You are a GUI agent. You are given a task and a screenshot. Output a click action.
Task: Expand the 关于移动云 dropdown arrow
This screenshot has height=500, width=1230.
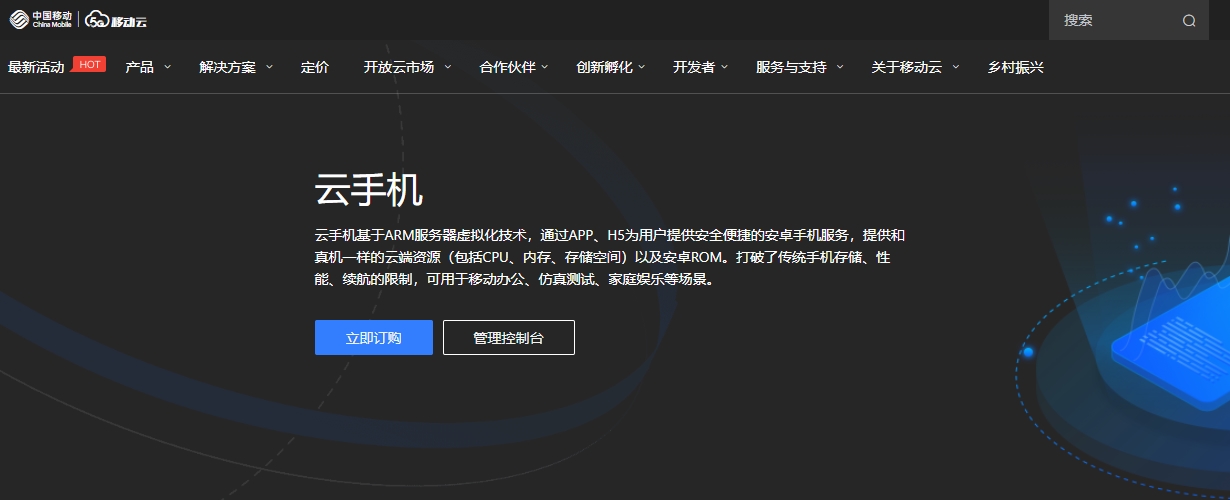coord(955,67)
